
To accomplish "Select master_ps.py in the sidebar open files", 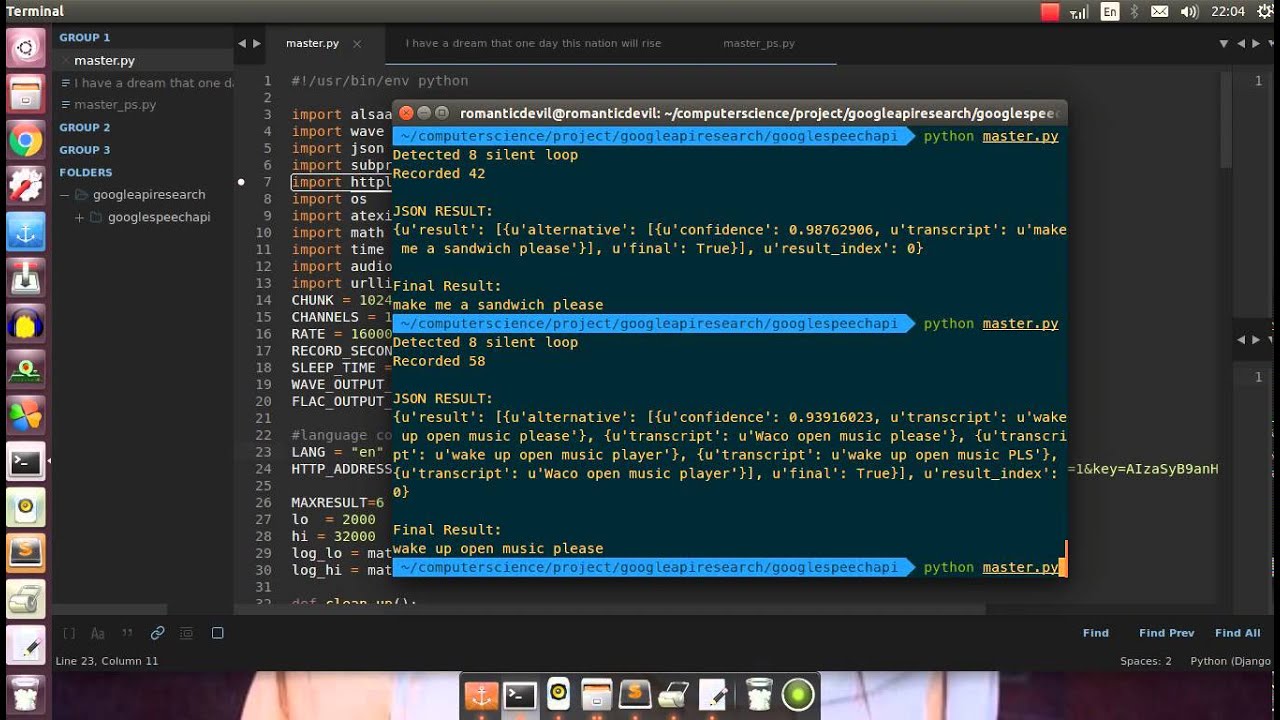I will 115,104.
